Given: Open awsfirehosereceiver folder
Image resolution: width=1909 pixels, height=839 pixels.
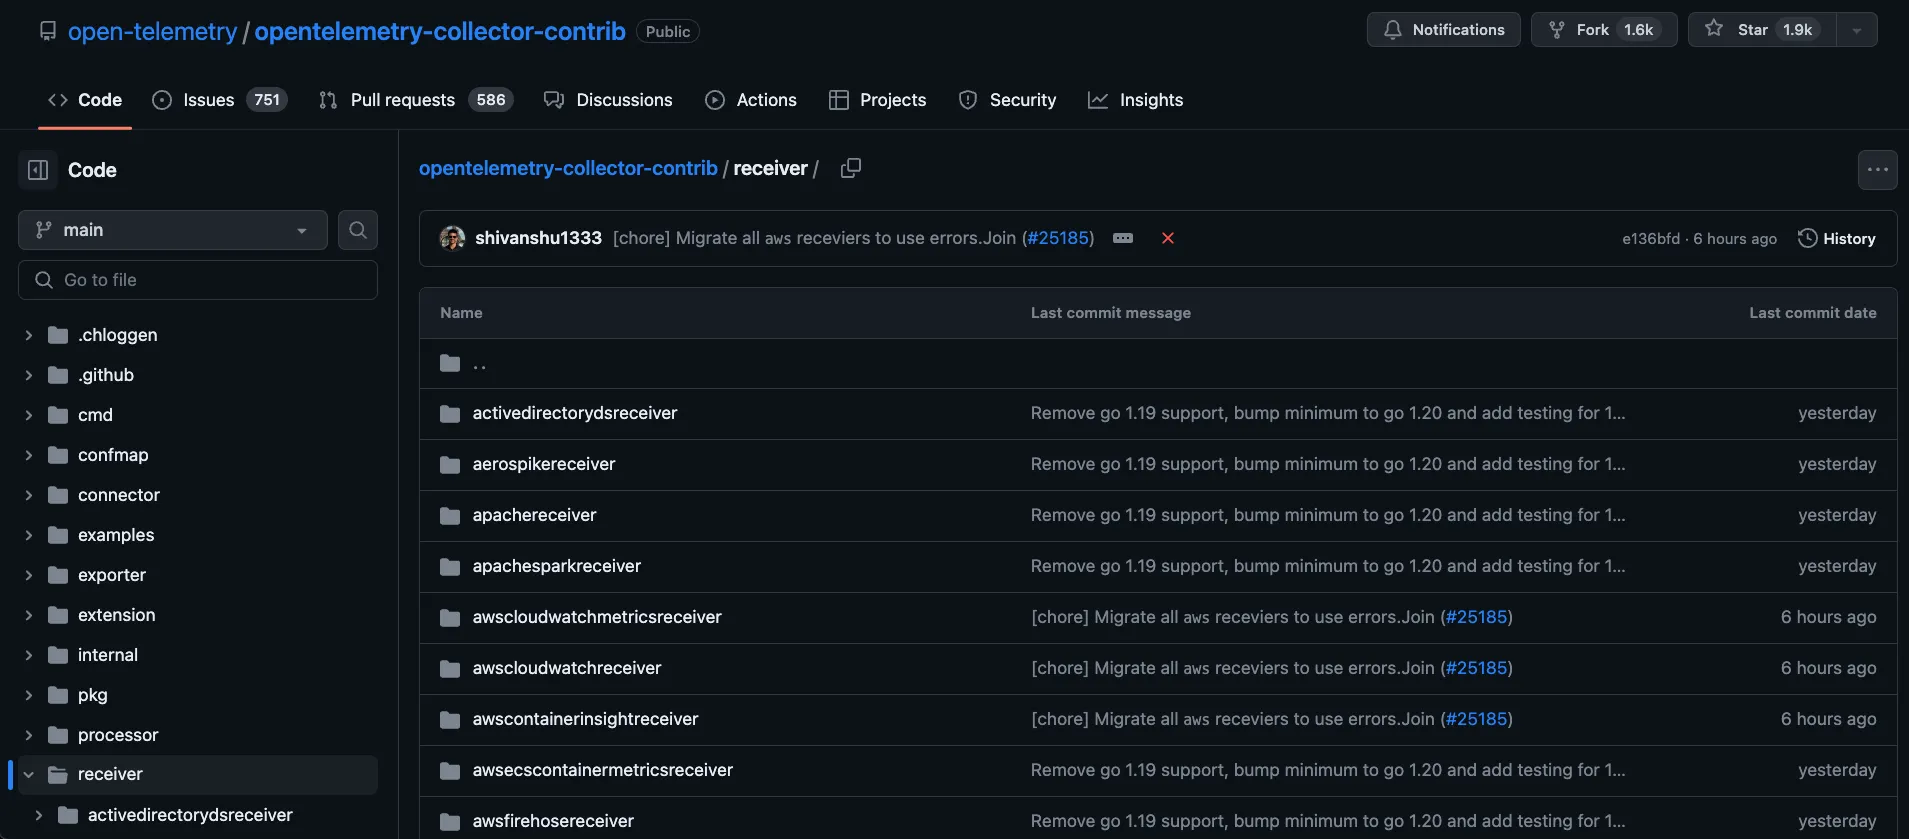Looking at the screenshot, I should pos(553,821).
